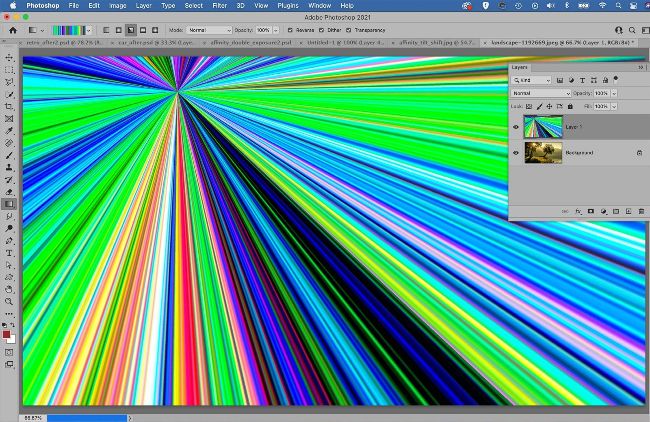The image size is (650, 422).
Task: Open the Layer menu
Action: [x=143, y=6]
